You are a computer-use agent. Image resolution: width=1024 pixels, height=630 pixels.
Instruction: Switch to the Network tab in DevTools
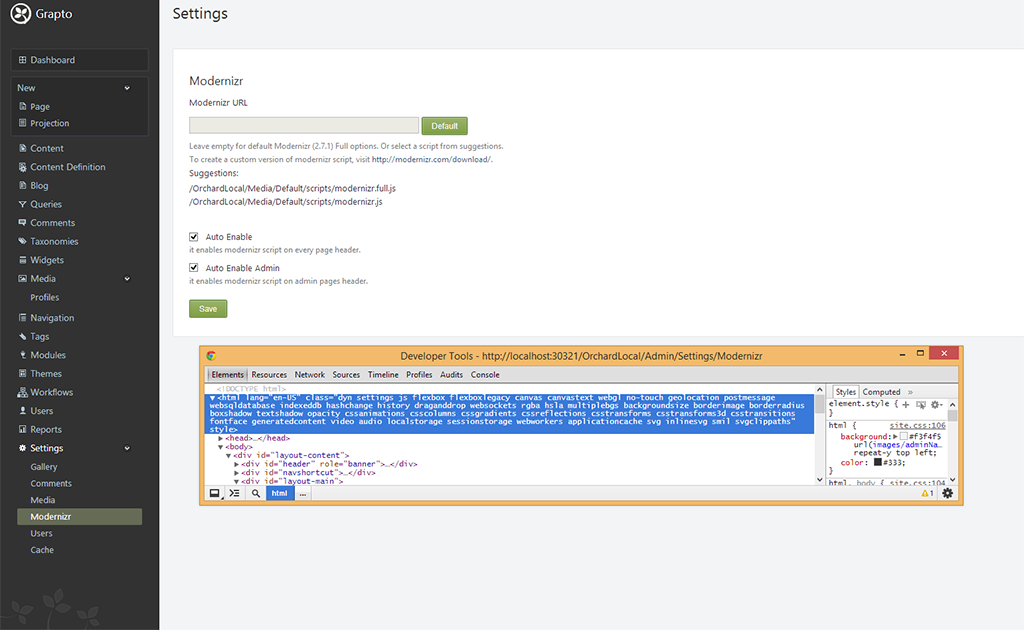[309, 375]
